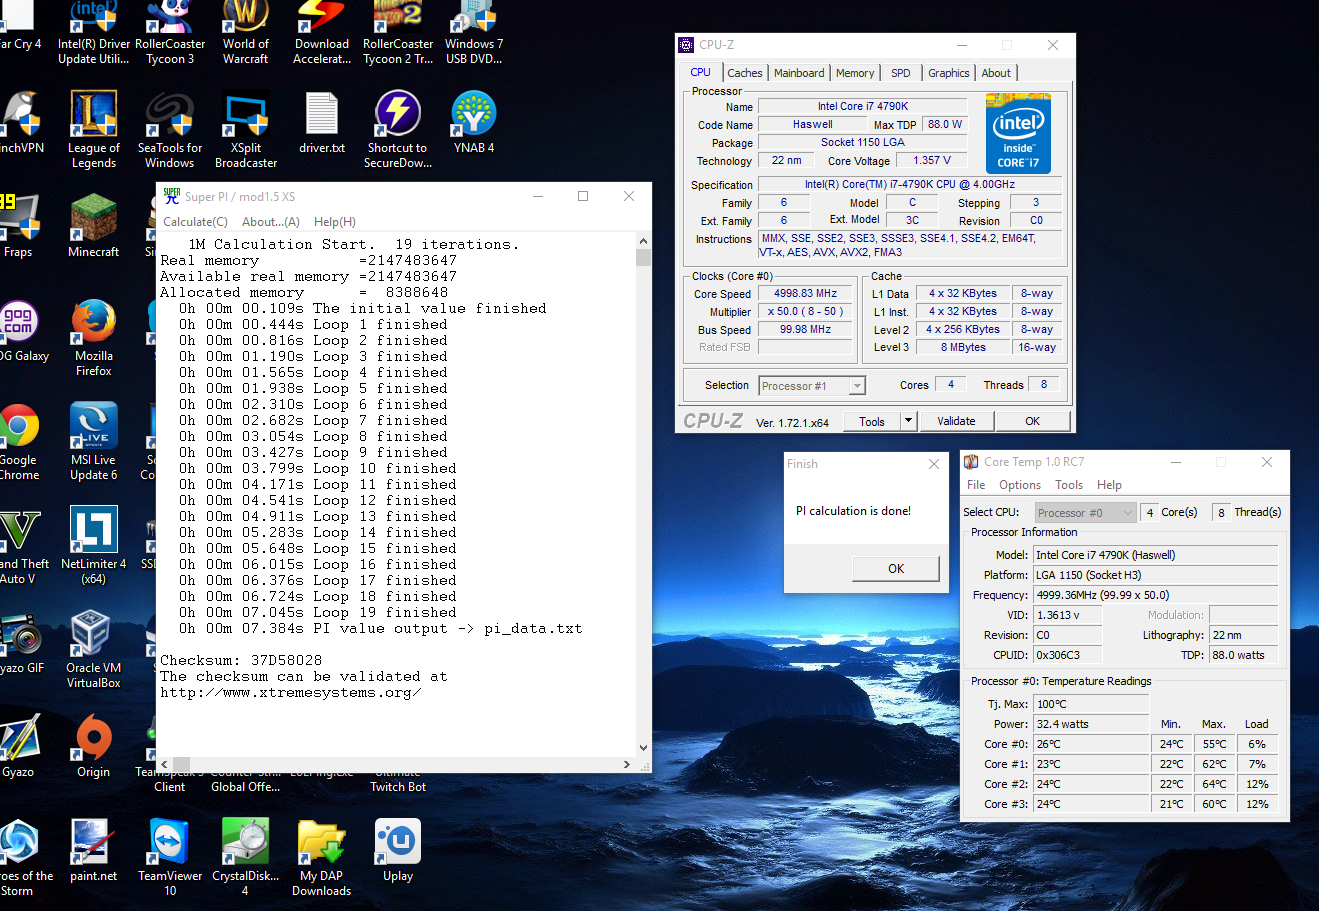Click the Frequency field in Core Temp

(x=1155, y=595)
